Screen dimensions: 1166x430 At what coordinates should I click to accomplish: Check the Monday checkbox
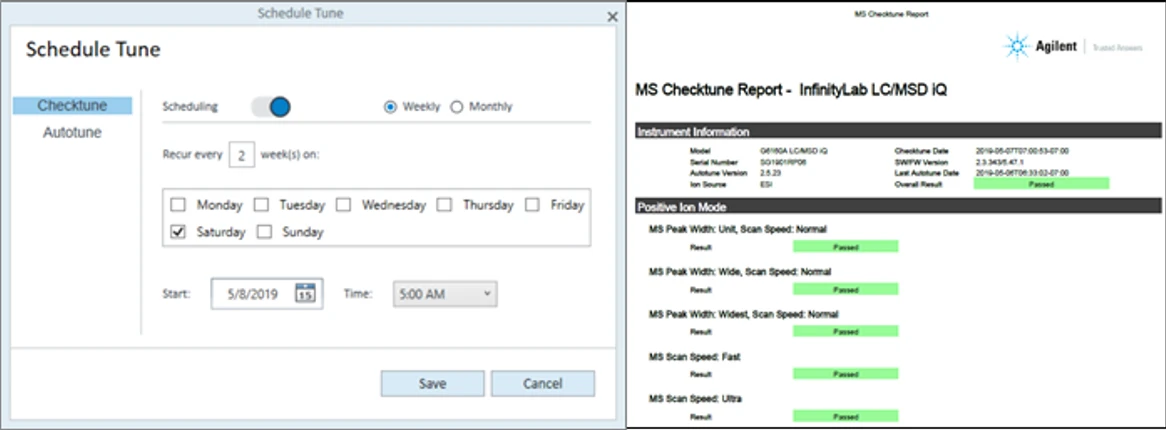(x=178, y=205)
